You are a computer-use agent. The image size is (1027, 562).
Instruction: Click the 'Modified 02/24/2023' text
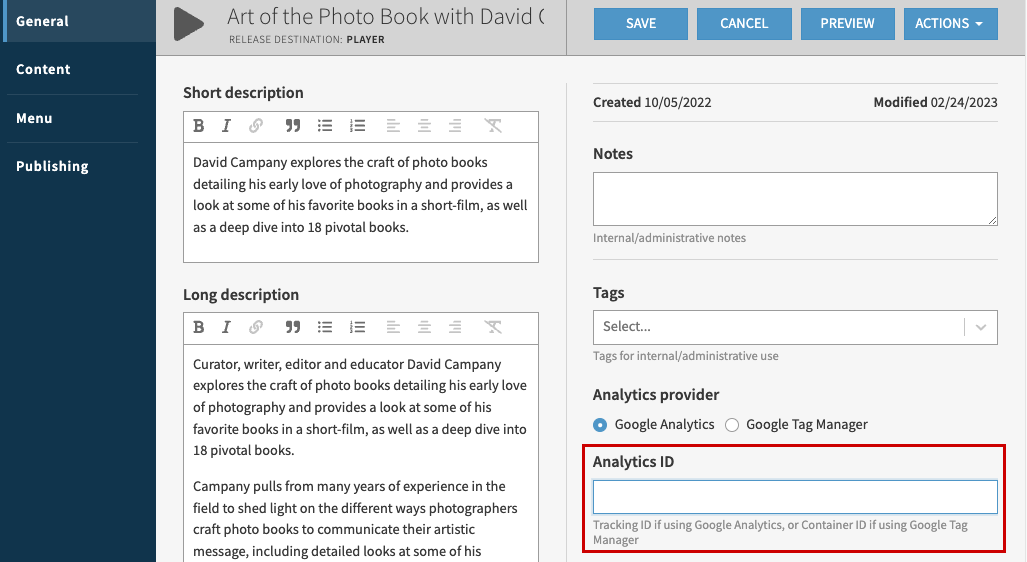click(x=935, y=102)
